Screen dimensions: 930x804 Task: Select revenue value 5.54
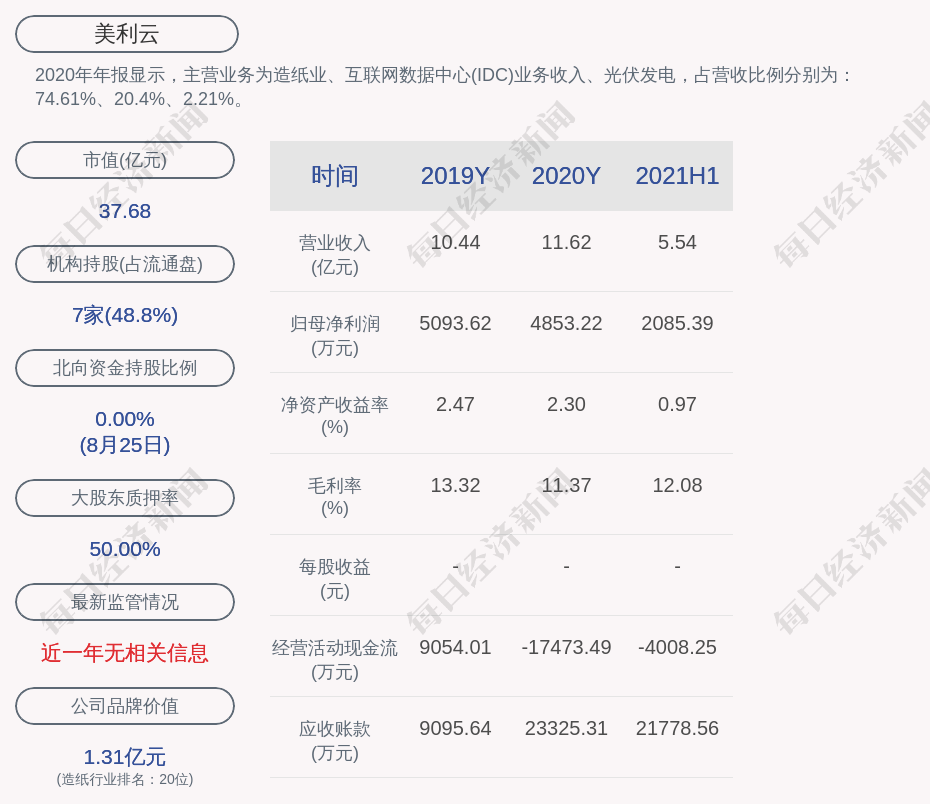coord(677,243)
